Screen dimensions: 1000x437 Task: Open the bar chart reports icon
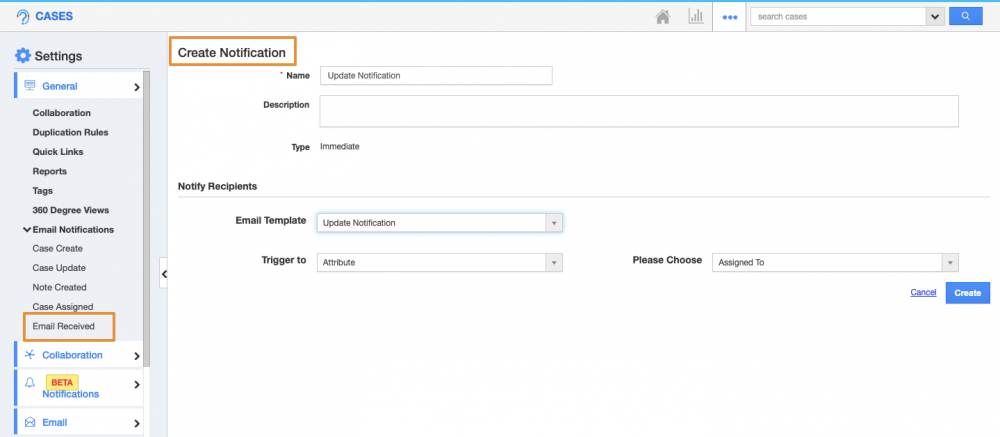coord(695,17)
